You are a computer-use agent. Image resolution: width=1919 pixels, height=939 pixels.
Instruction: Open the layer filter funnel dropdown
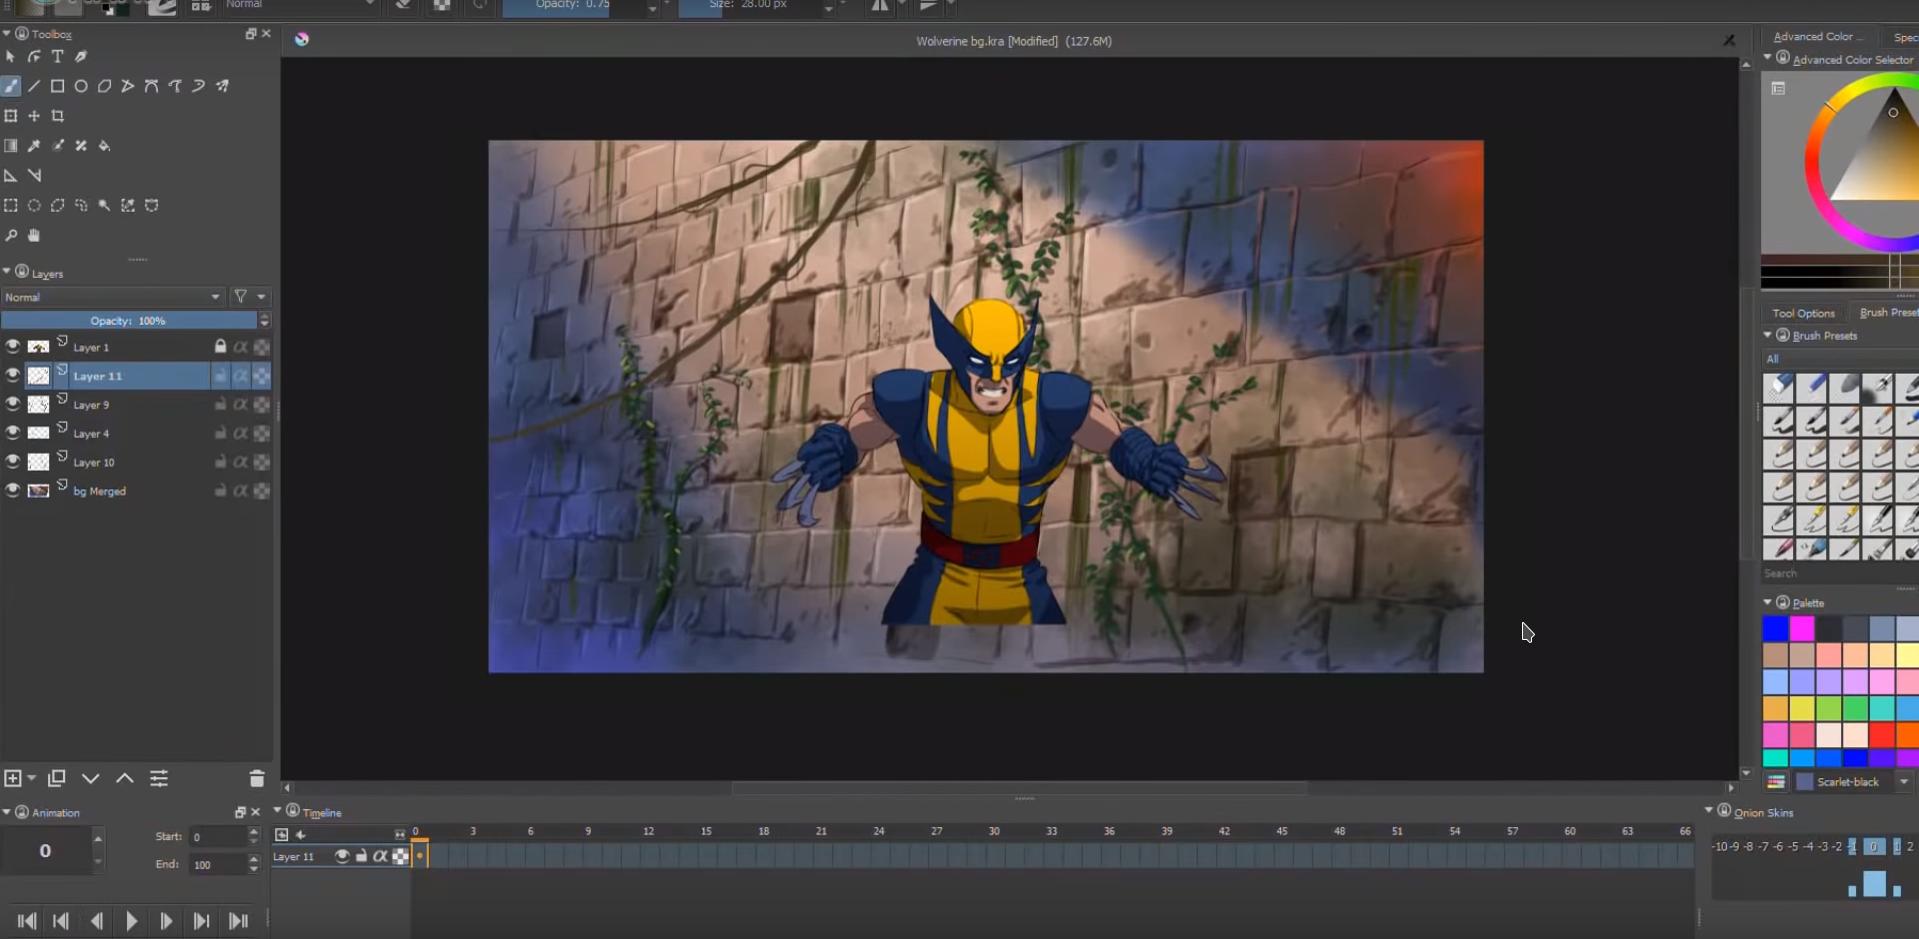(247, 297)
